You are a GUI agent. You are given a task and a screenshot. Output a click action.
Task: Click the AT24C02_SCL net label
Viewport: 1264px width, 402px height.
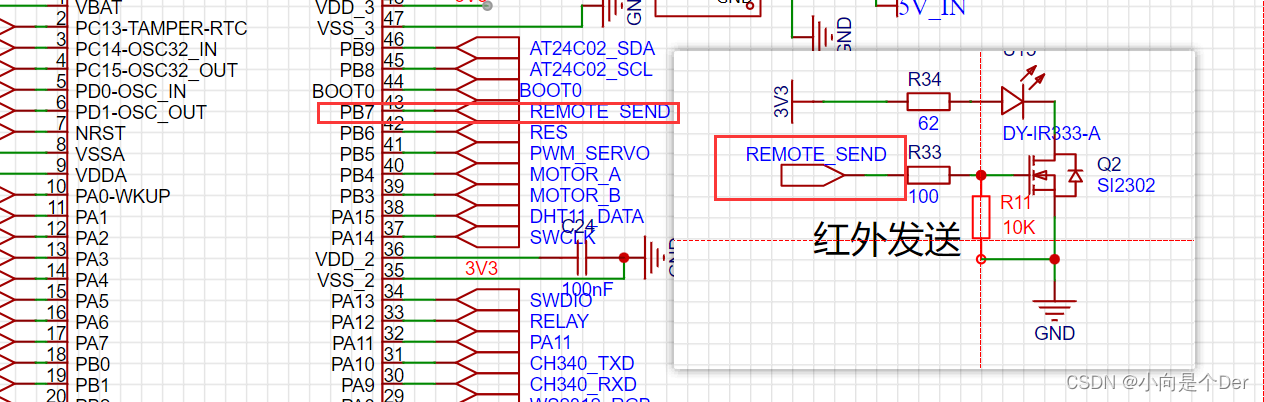coord(590,69)
